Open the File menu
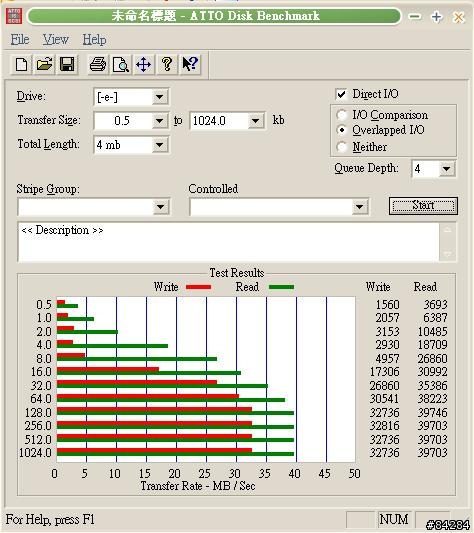 [x=20, y=39]
